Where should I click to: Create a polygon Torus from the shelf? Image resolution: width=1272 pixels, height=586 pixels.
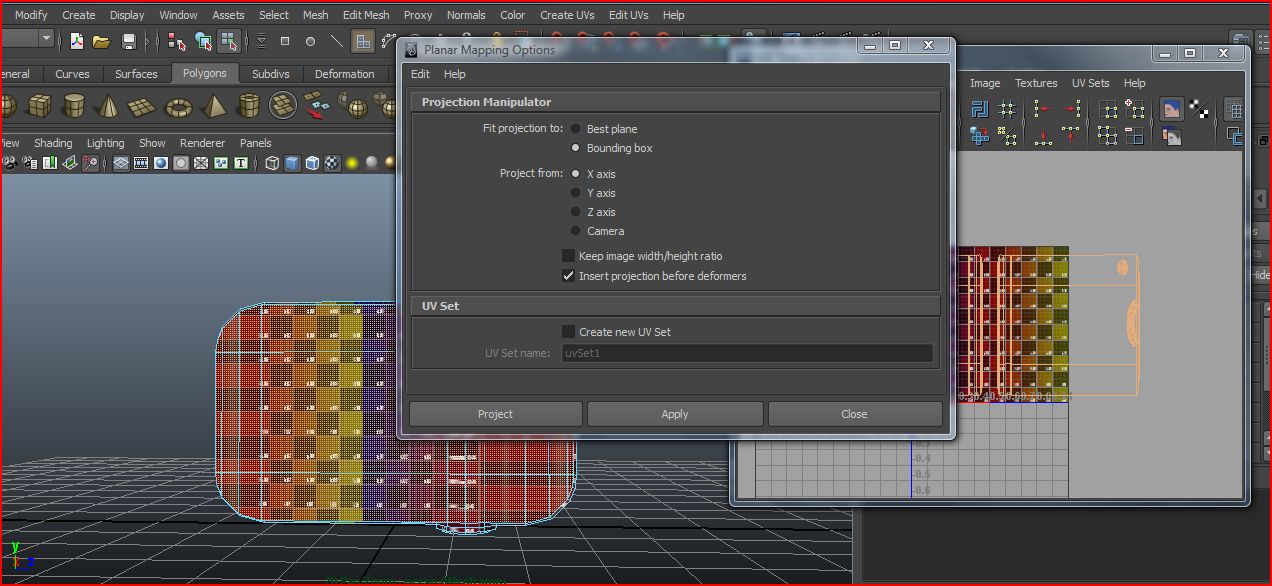(180, 105)
